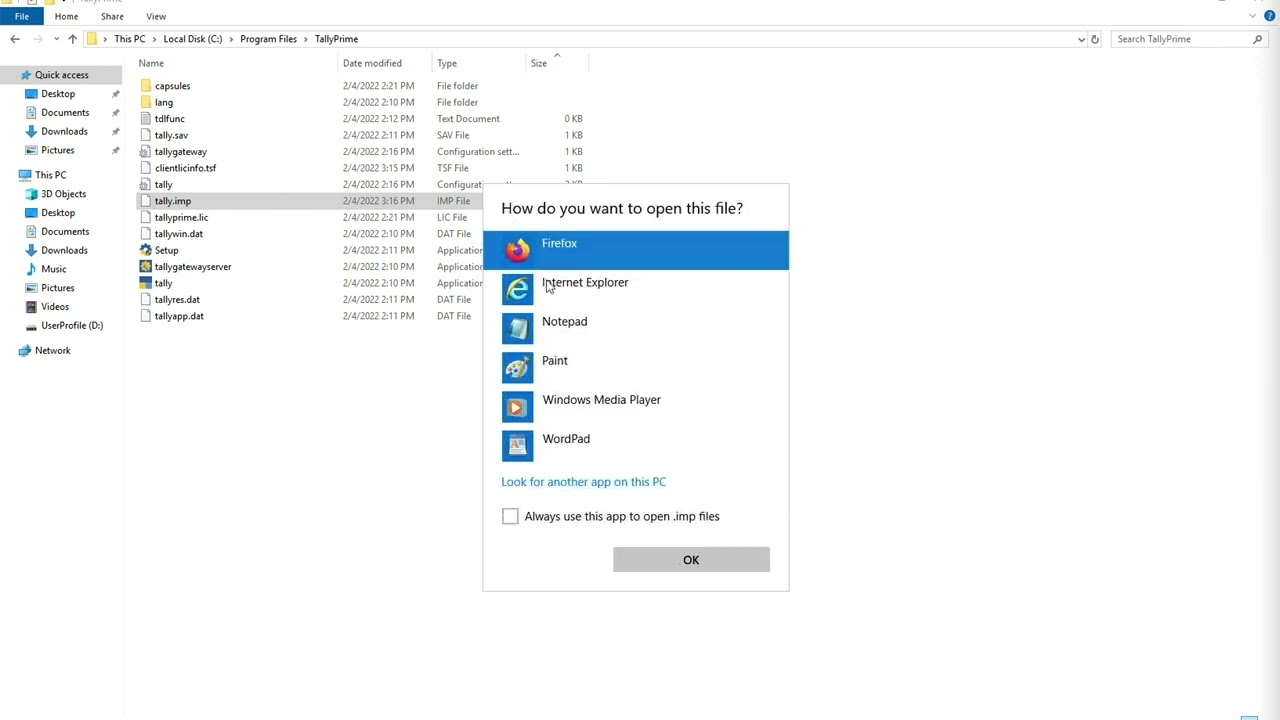Open Pictures under Quick access
Viewport: 1280px width, 720px height.
tap(58, 150)
